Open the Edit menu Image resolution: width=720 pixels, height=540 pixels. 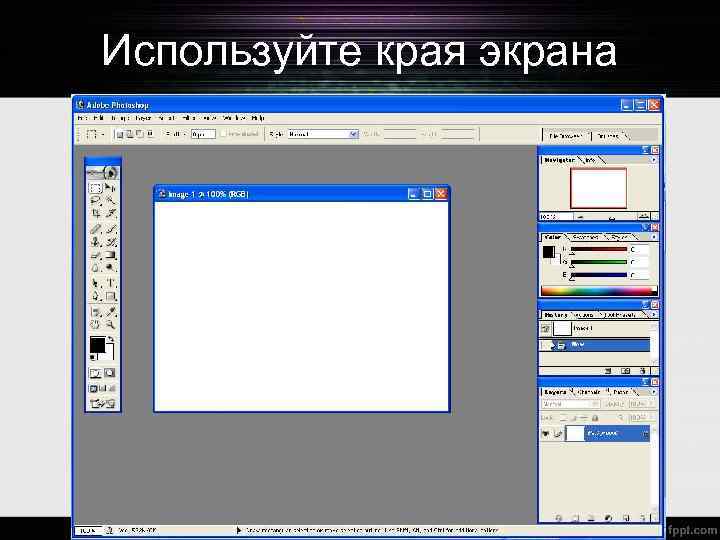98,118
